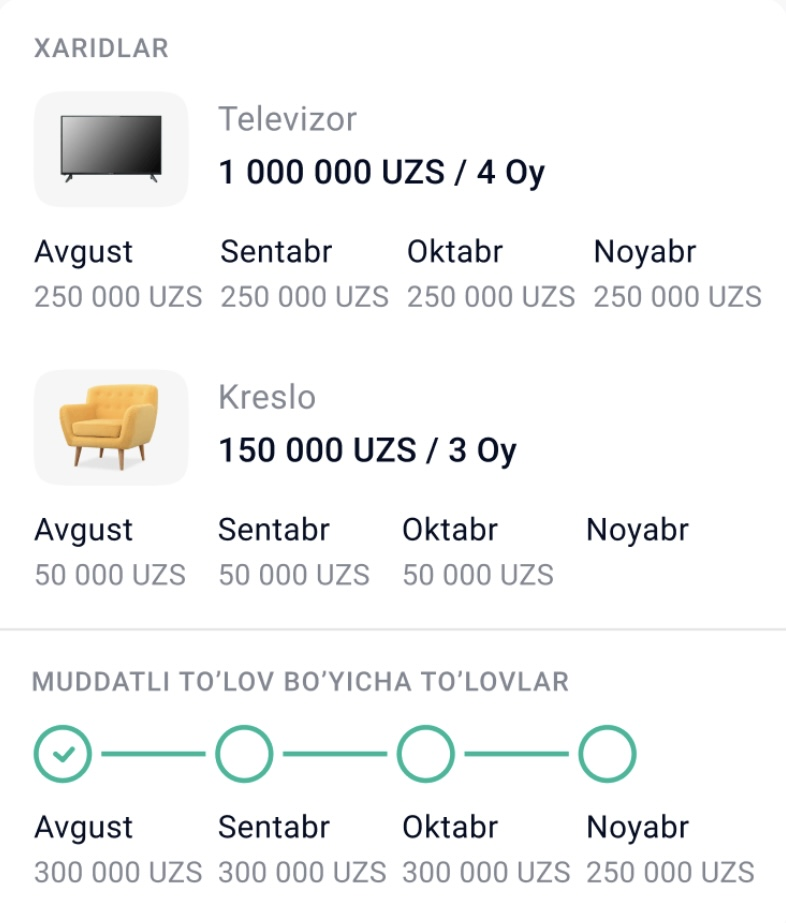Tap the Televizor product thumbnail

110,149
